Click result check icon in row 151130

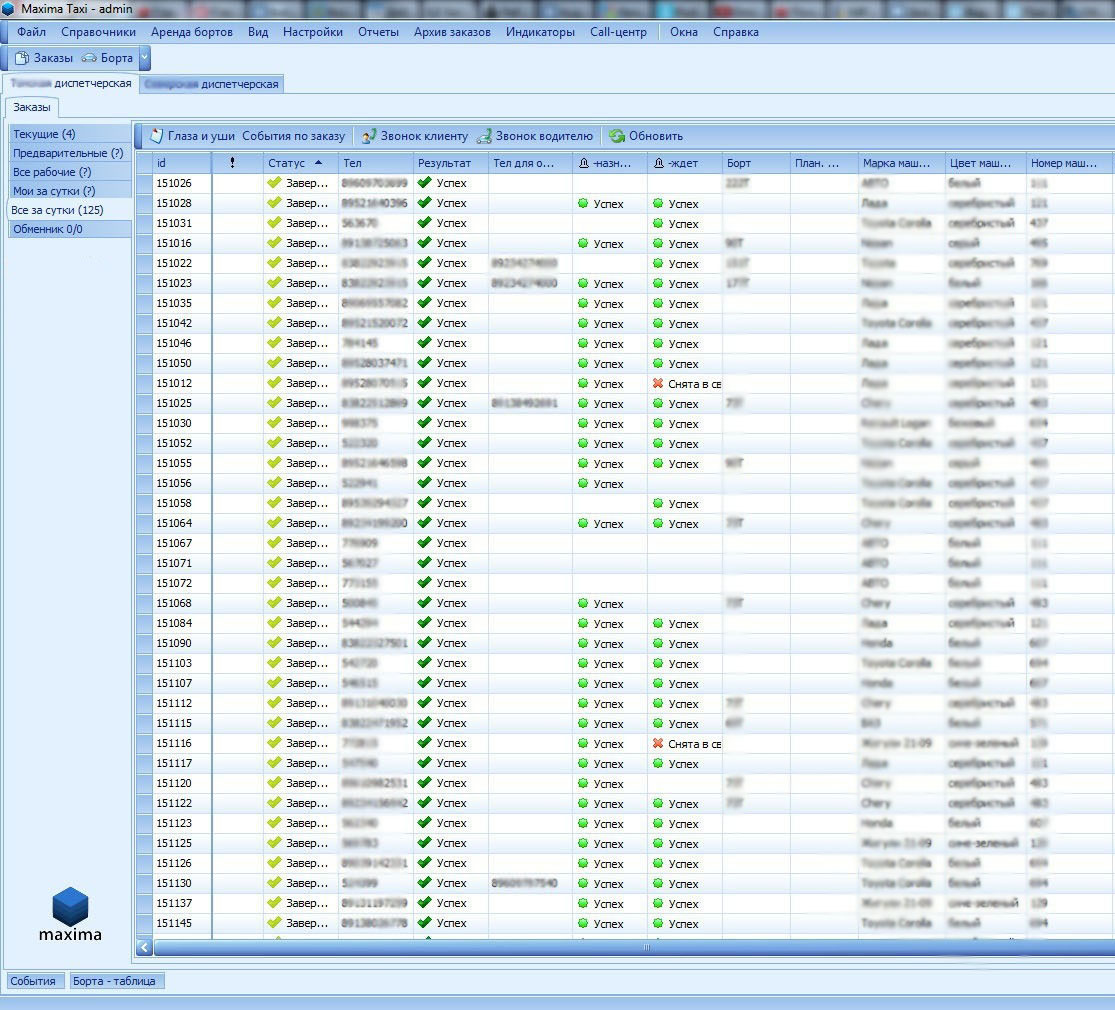coord(425,883)
